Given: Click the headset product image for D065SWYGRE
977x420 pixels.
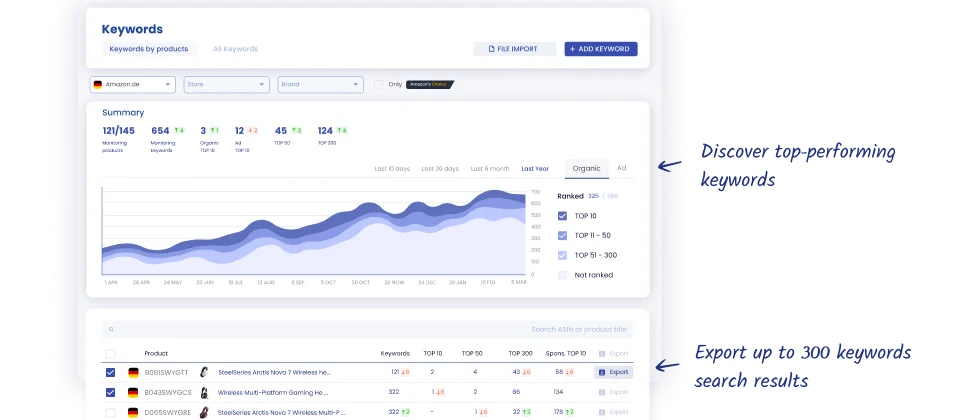Looking at the screenshot, I should pyautogui.click(x=205, y=412).
